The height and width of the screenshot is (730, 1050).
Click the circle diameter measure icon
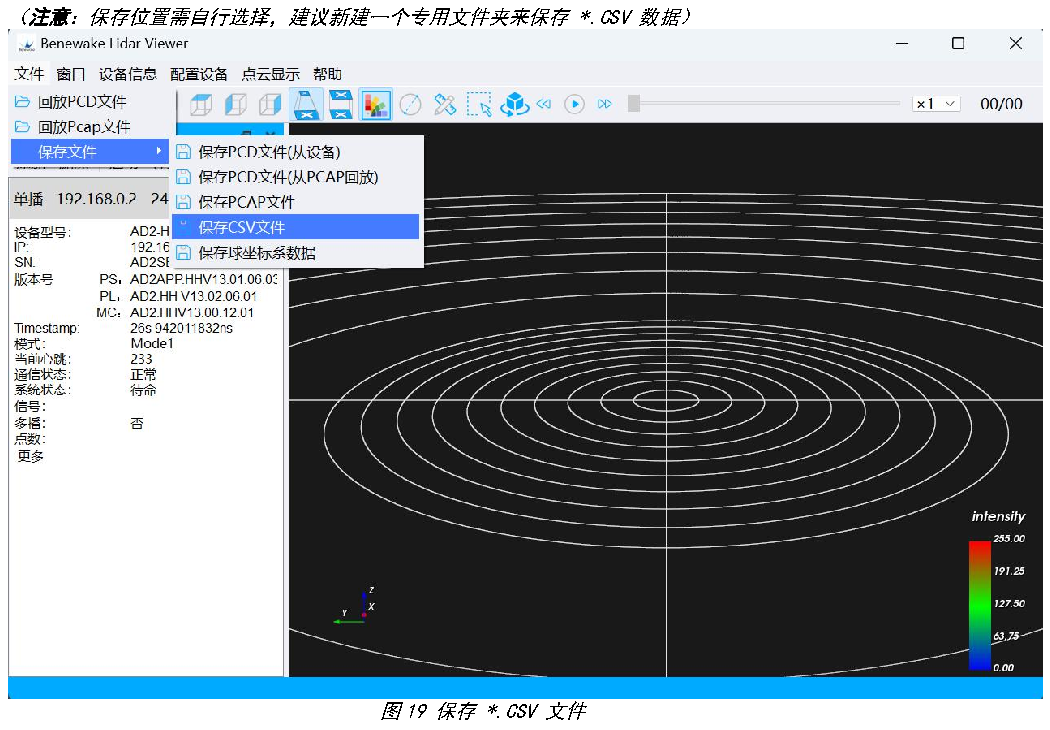pos(410,104)
